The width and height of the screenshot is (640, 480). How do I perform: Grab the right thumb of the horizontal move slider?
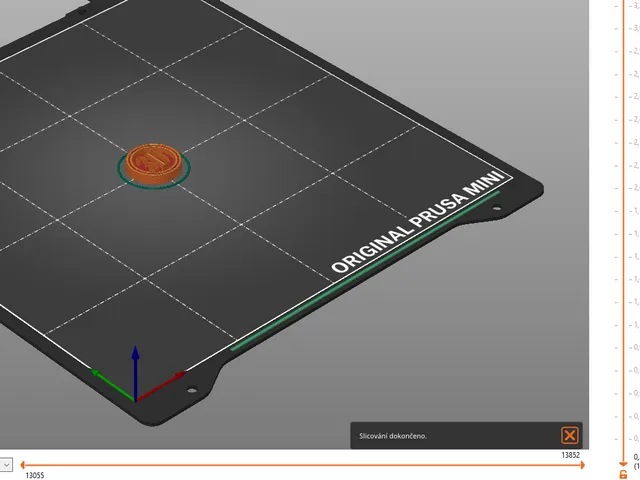582,464
